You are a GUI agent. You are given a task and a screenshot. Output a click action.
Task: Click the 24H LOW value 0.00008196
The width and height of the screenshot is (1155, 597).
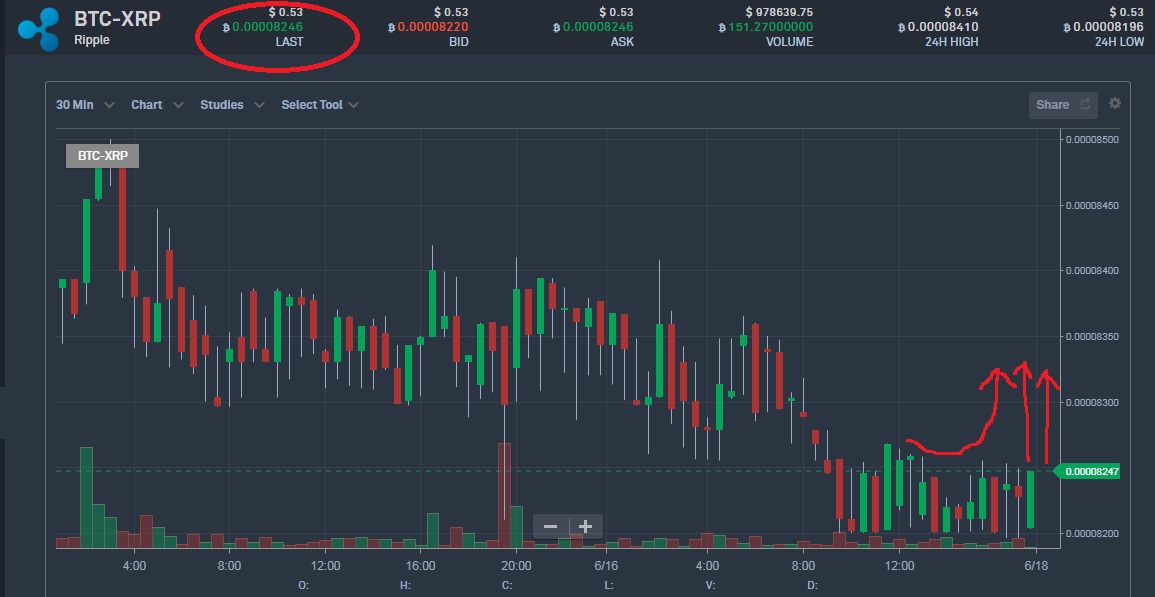tap(1103, 27)
